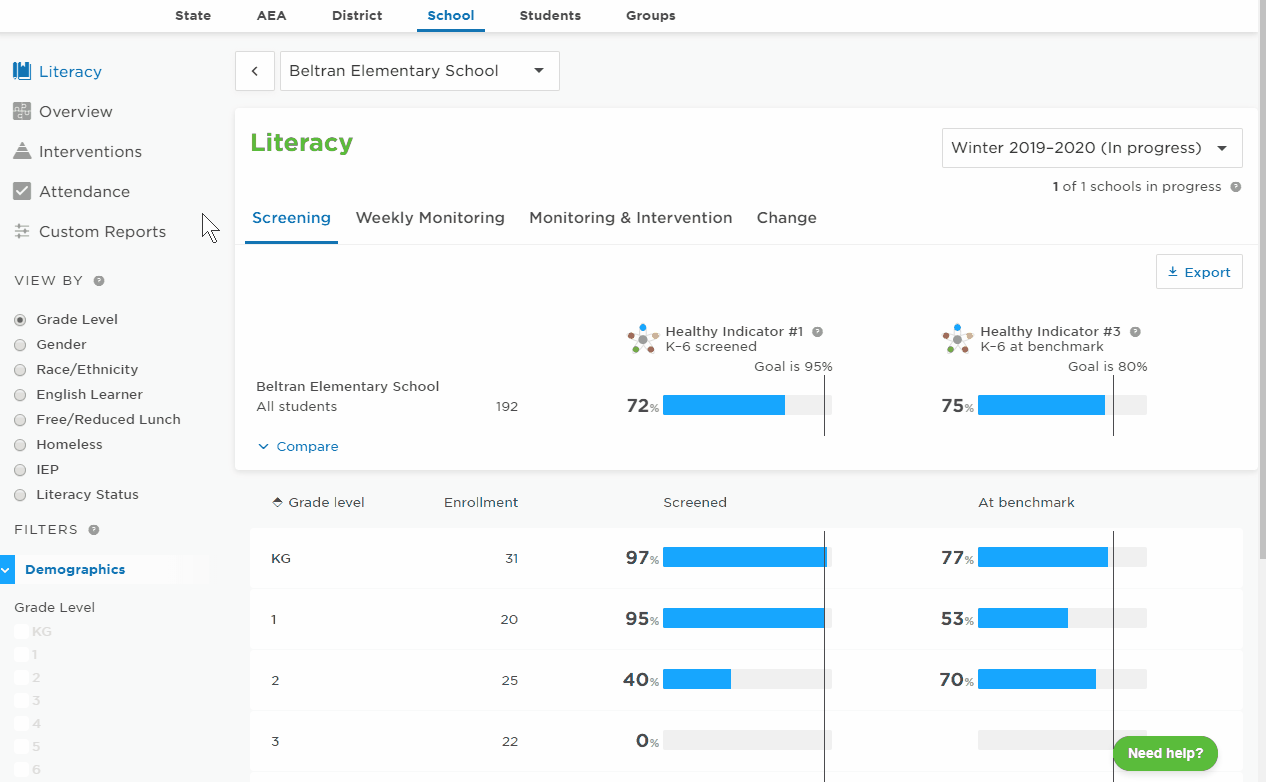This screenshot has height=782, width=1266.
Task: Click the Overview puzzle icon
Action: pyautogui.click(x=22, y=111)
